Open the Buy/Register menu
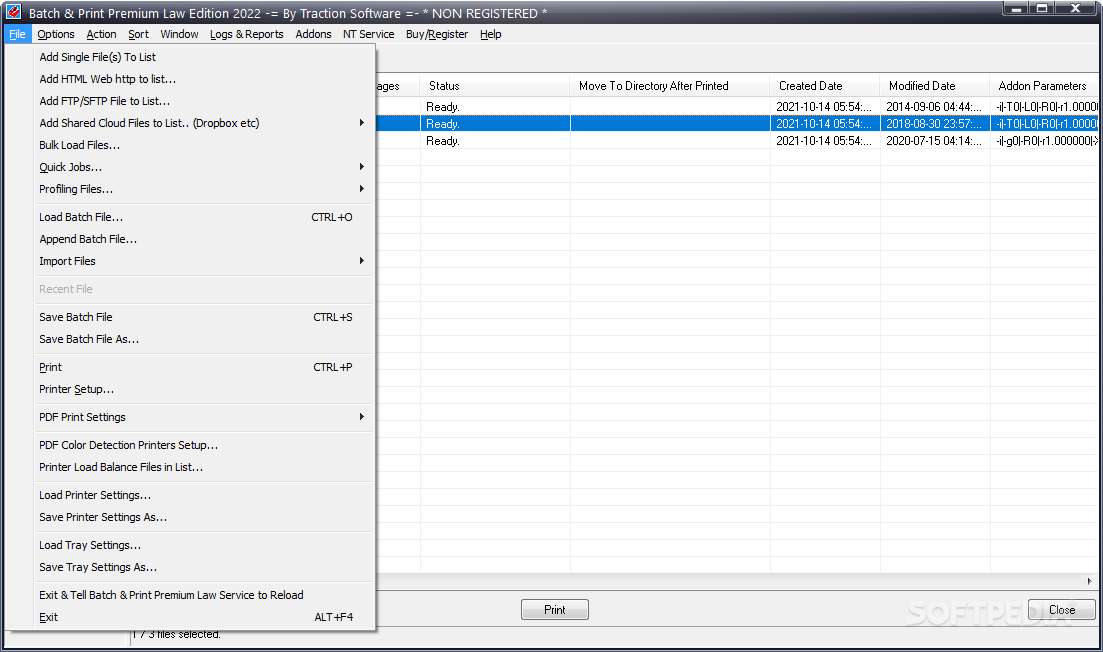The width and height of the screenshot is (1103, 652). [x=437, y=34]
